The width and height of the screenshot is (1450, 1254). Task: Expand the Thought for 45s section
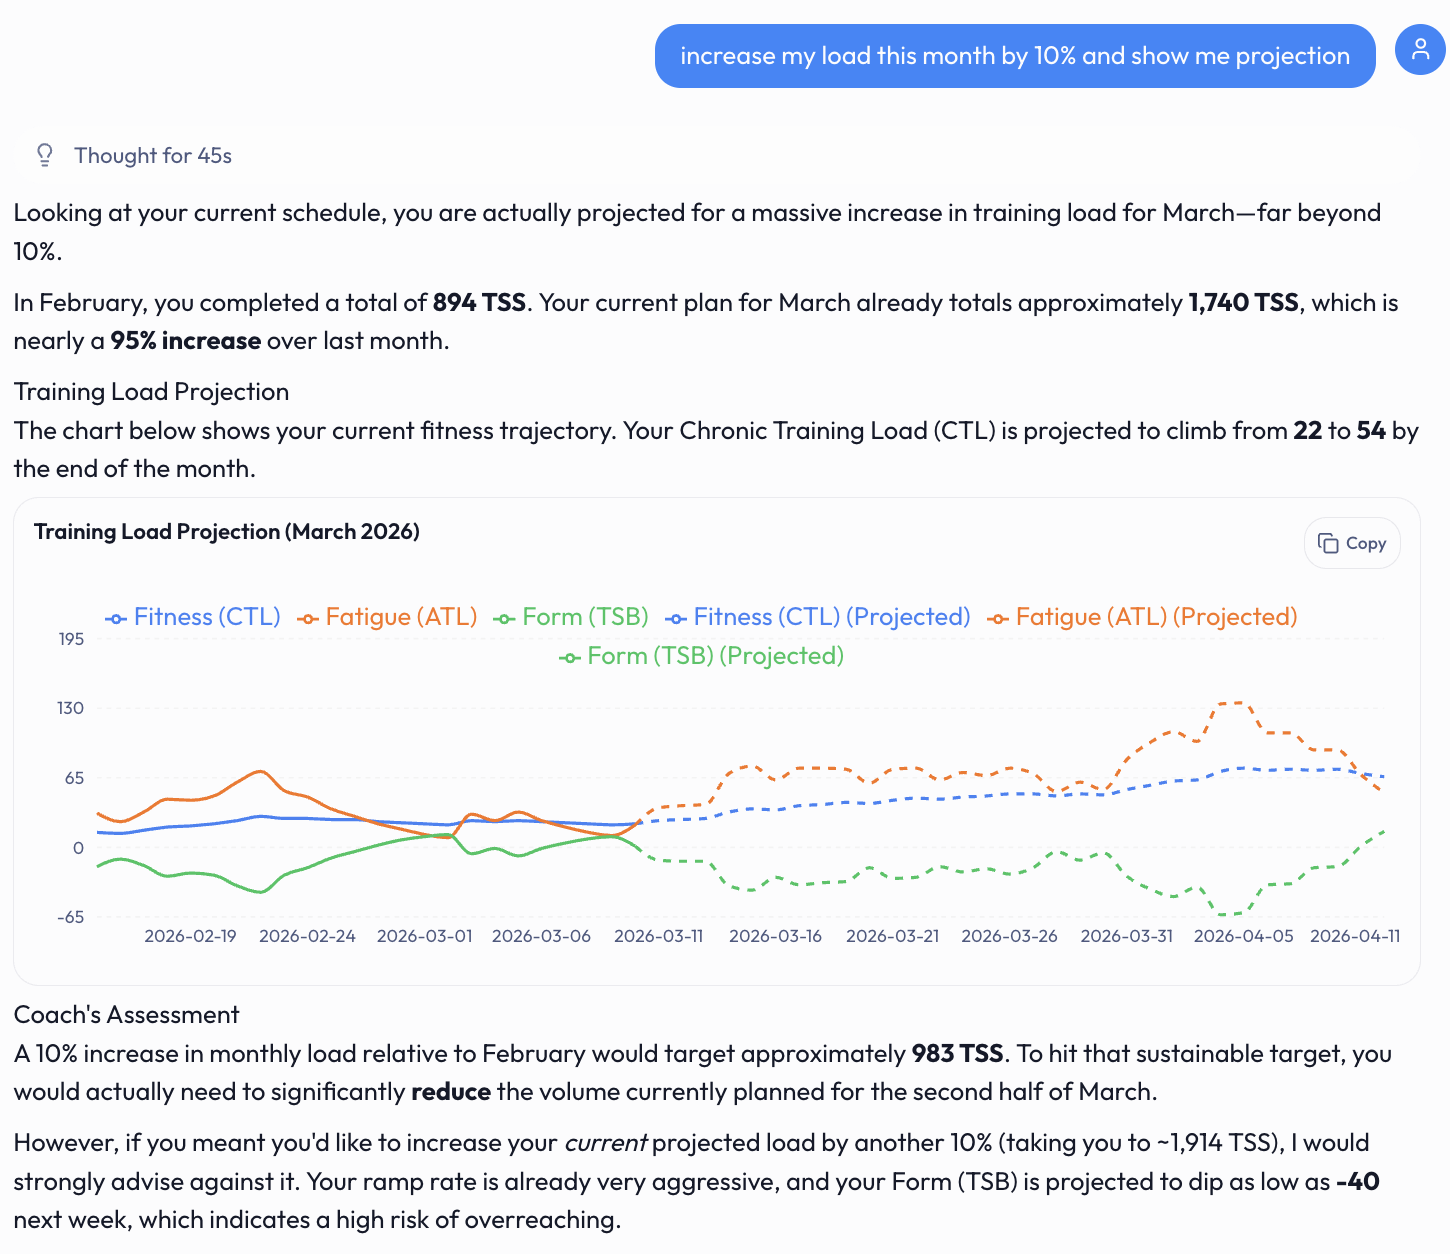tap(153, 155)
